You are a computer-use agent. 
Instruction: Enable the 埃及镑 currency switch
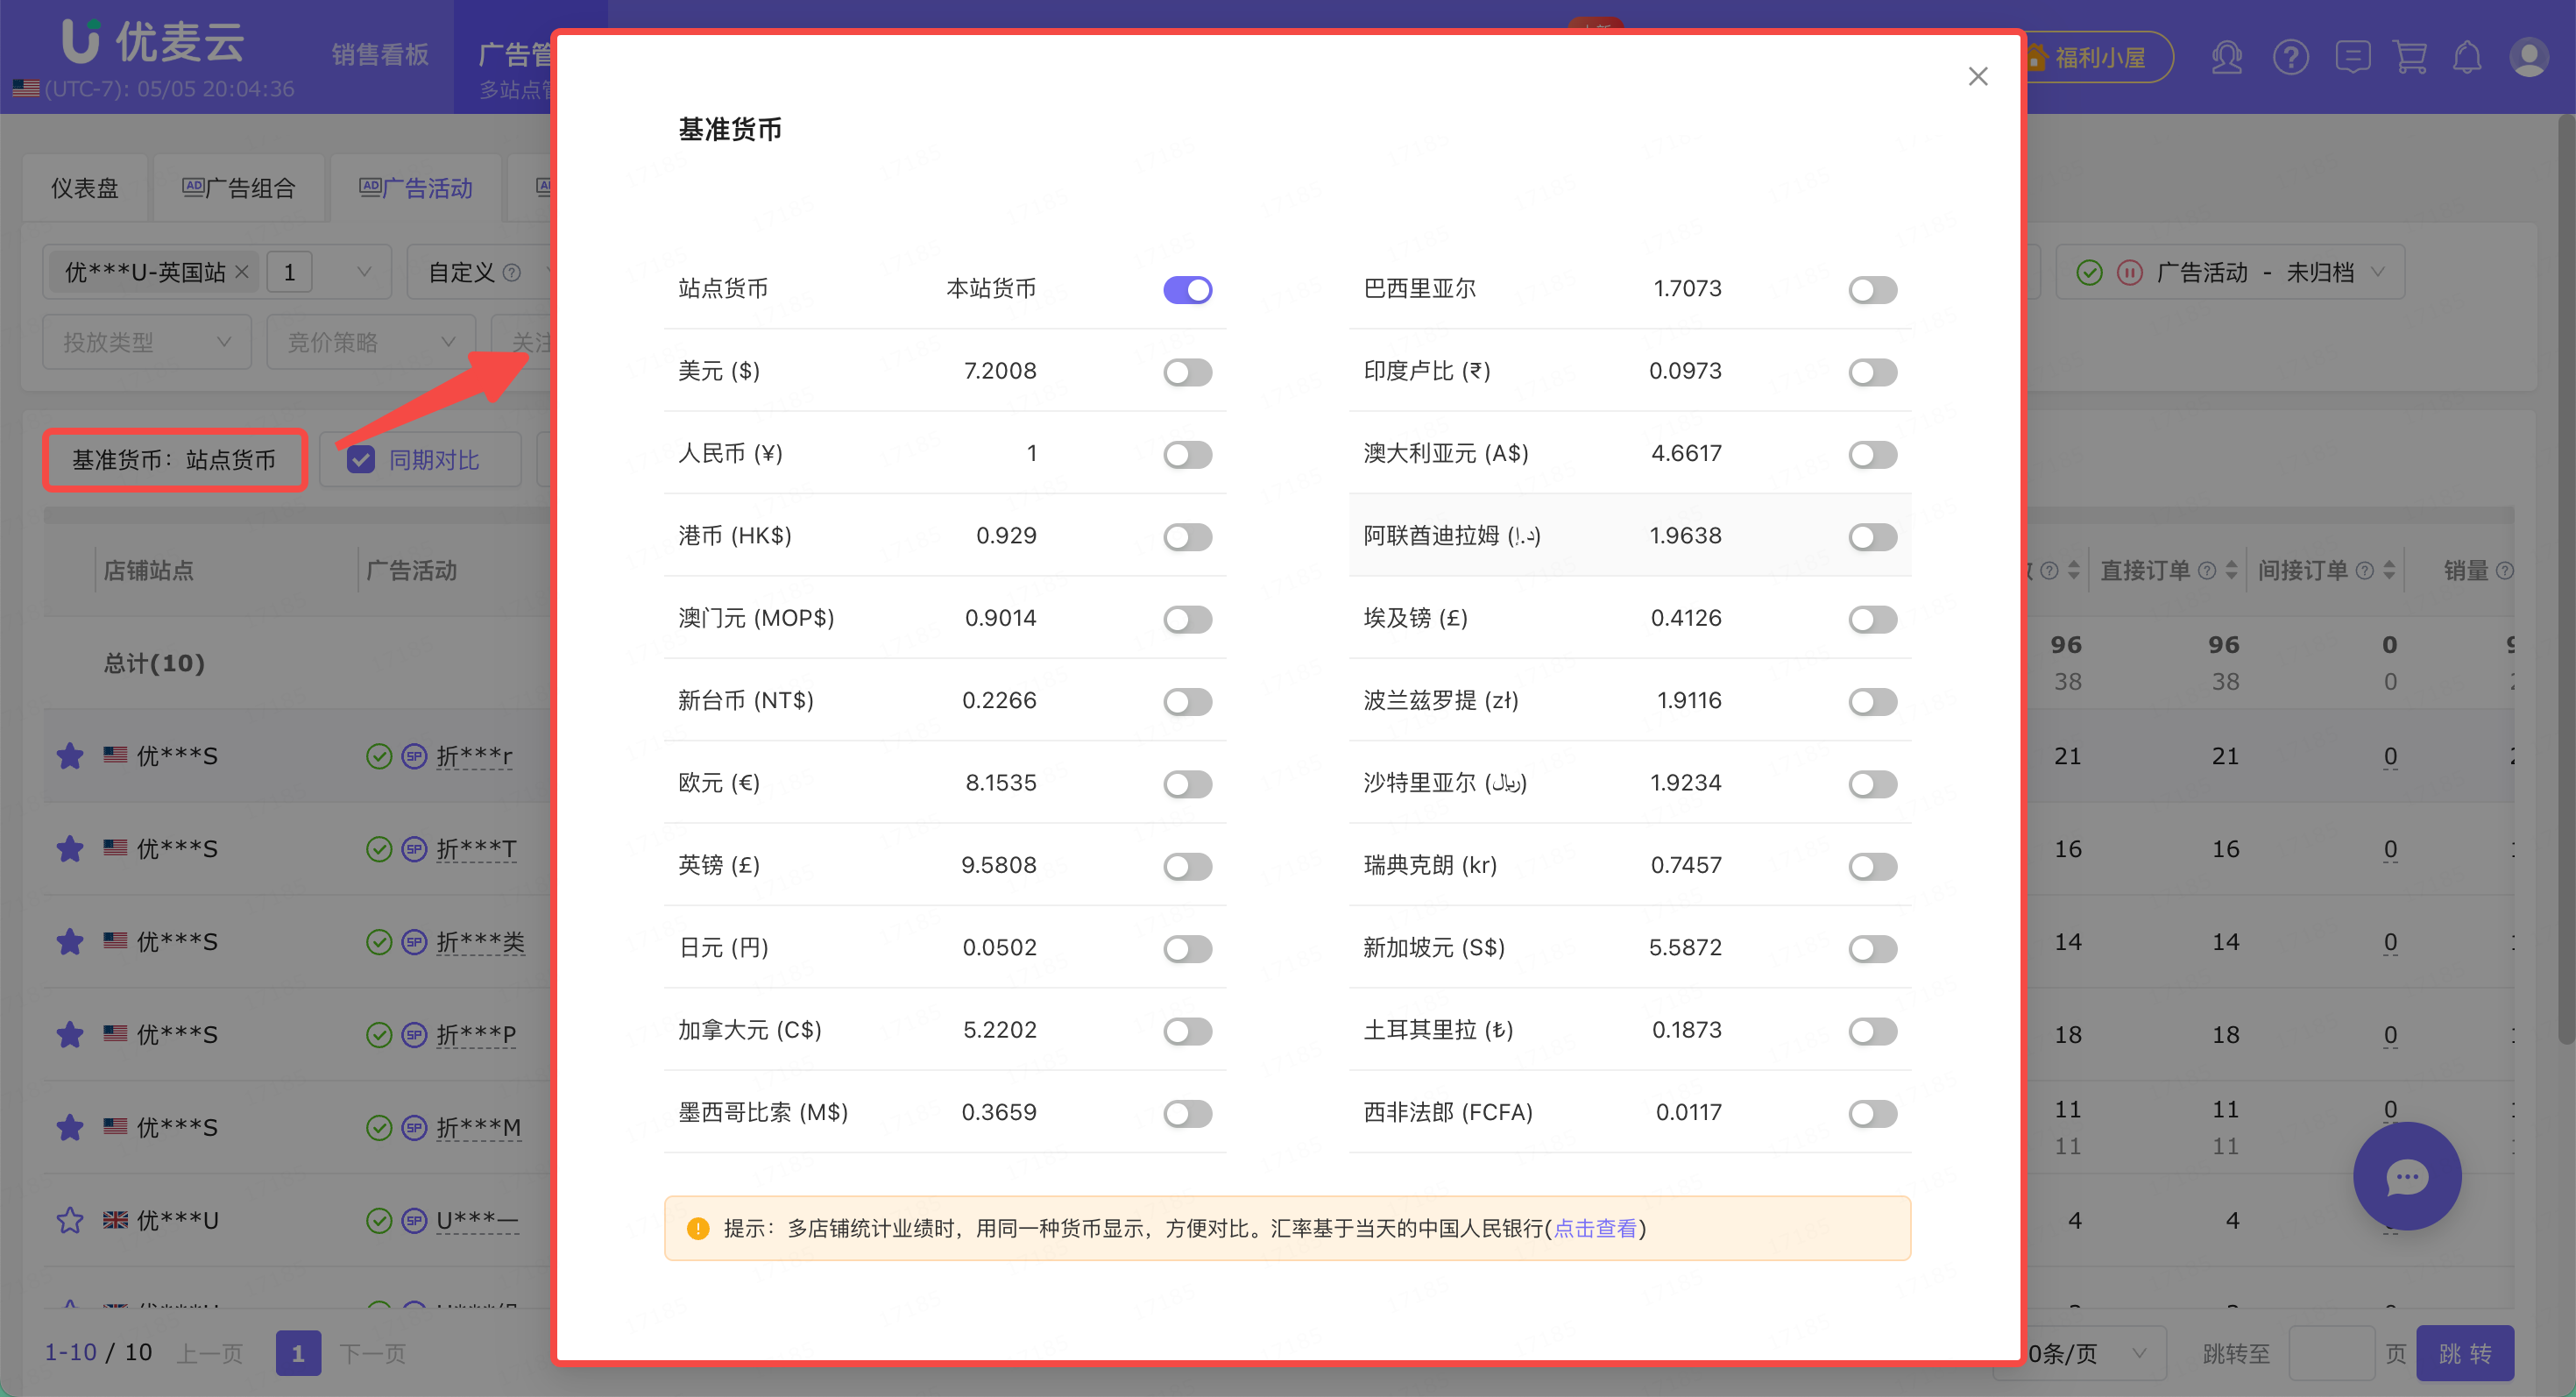click(1872, 619)
